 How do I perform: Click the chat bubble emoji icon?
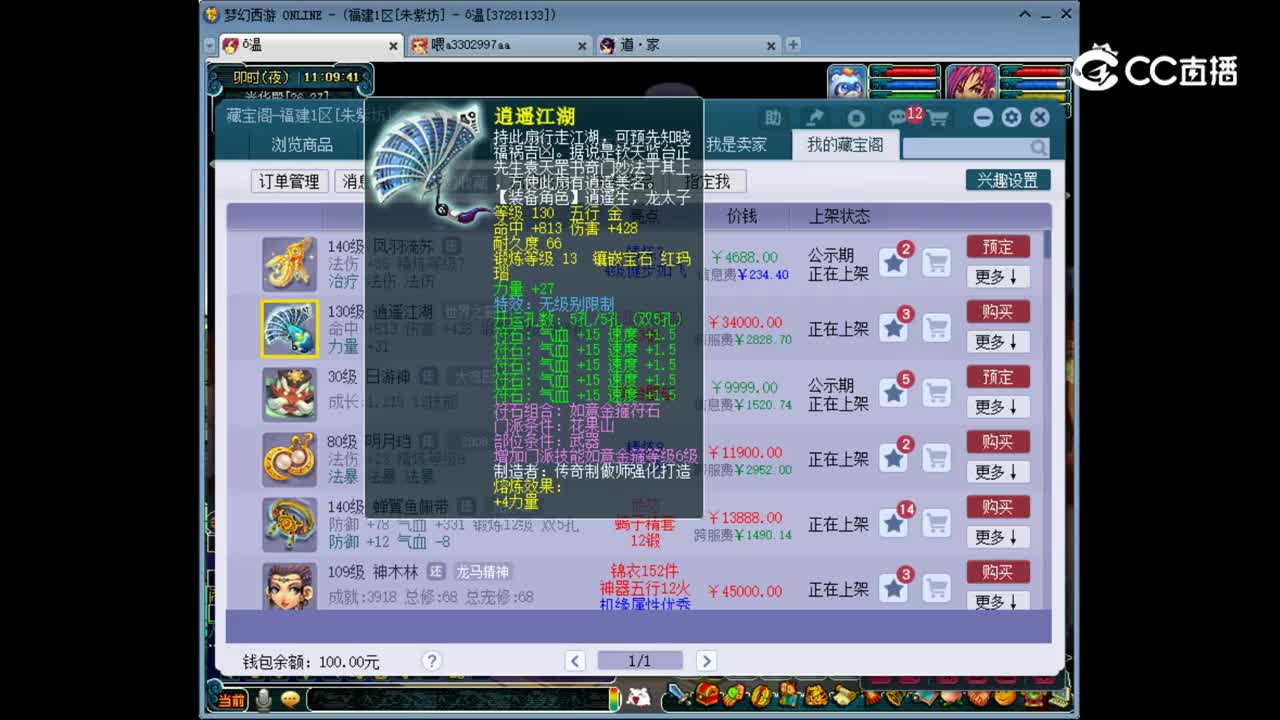pos(291,699)
